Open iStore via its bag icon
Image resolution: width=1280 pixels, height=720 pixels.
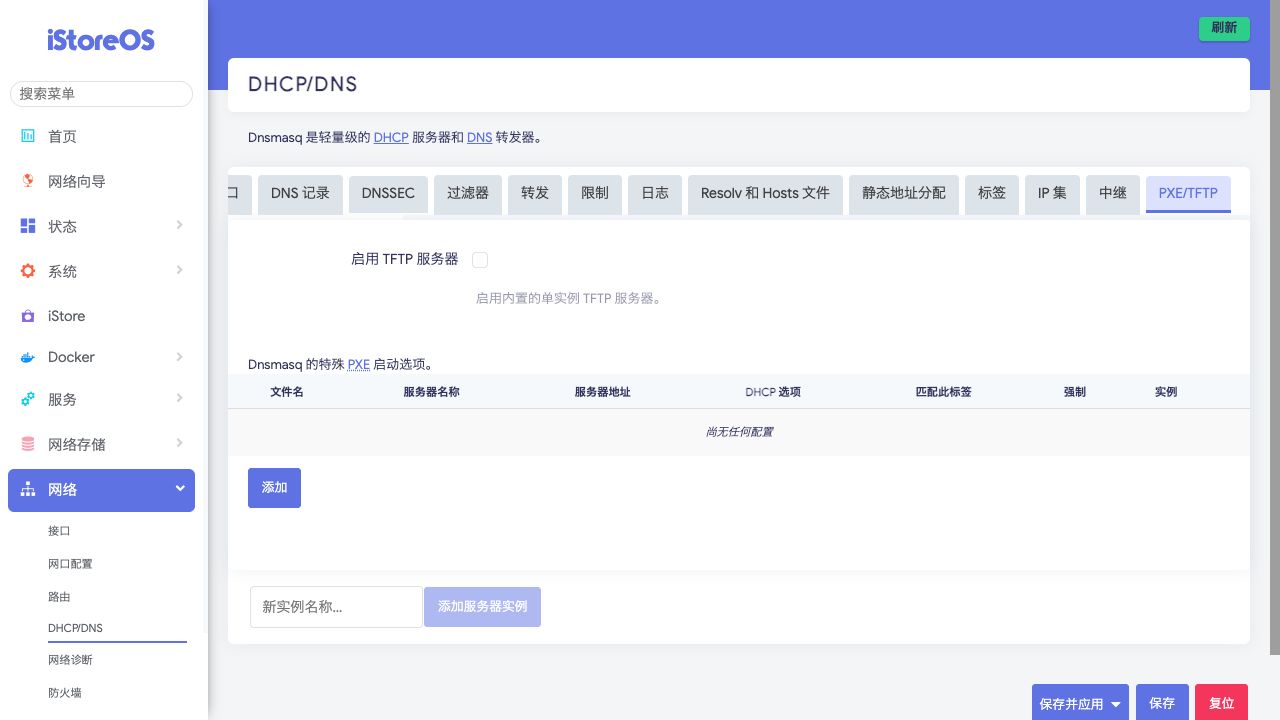(x=28, y=316)
